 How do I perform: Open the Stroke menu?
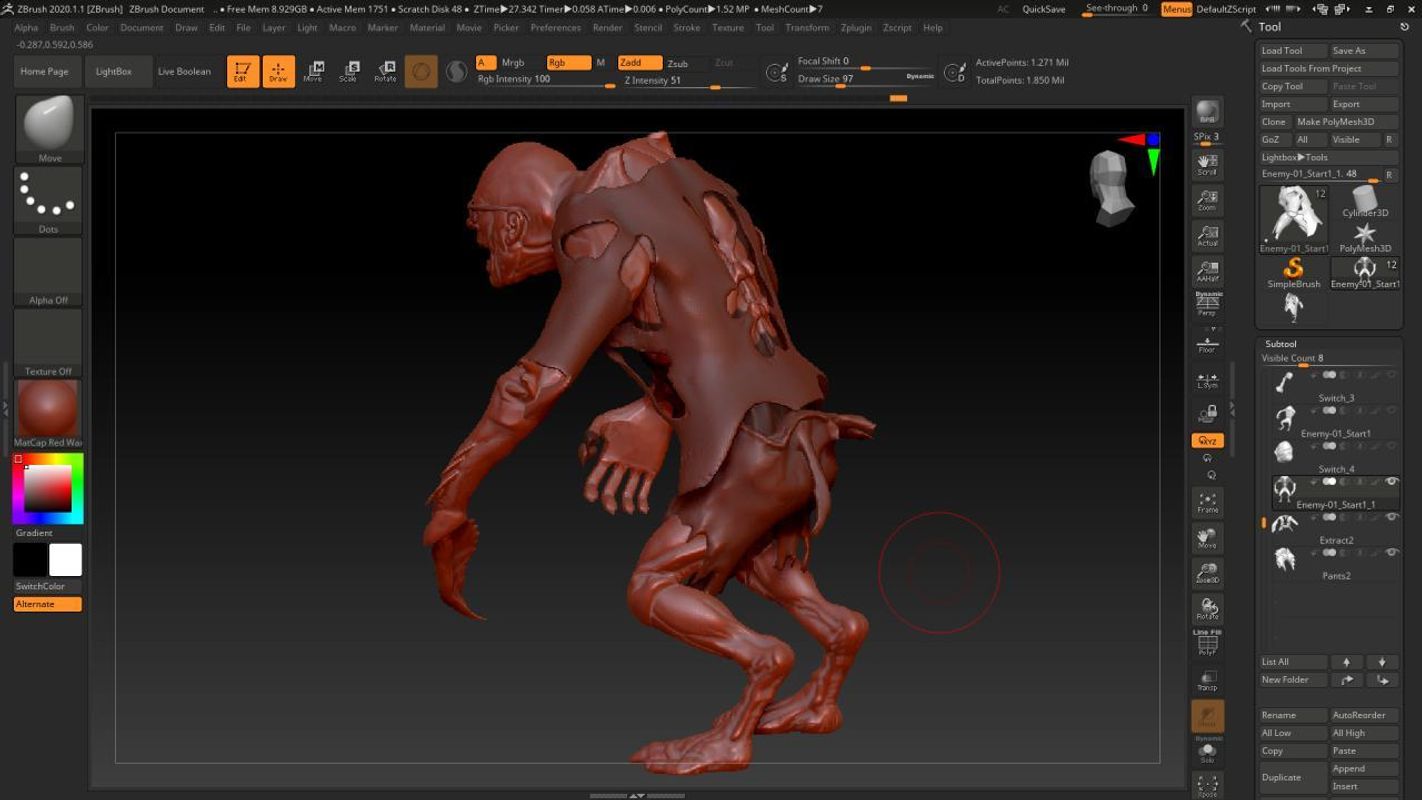[x=687, y=28]
